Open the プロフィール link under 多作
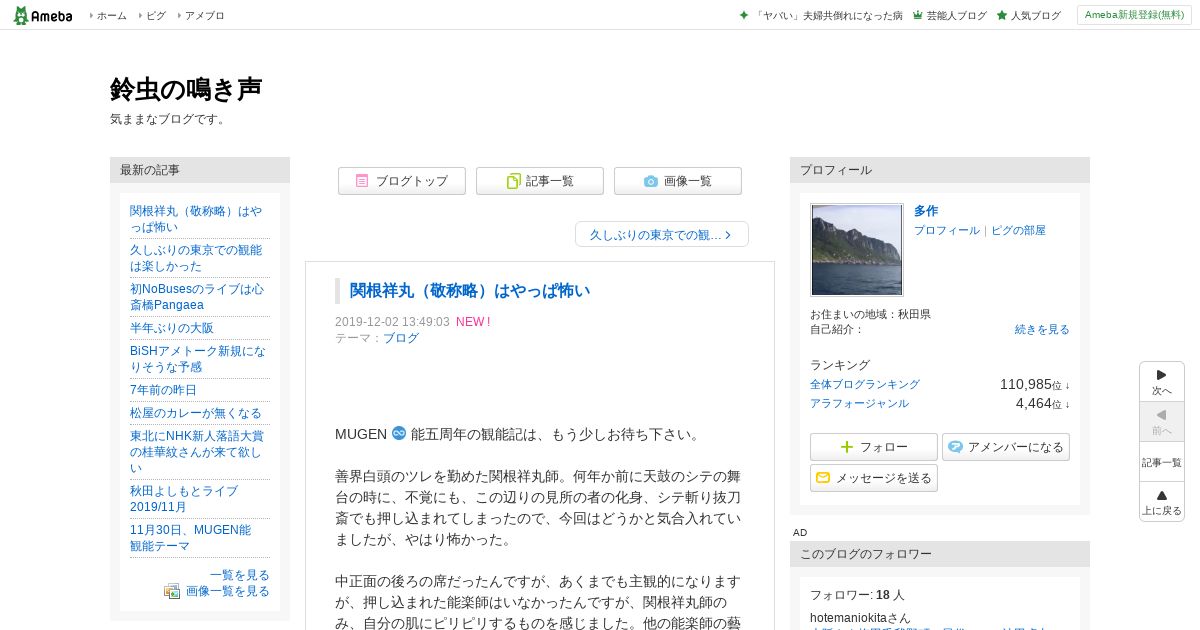Viewport: 1200px width, 630px height. [947, 231]
